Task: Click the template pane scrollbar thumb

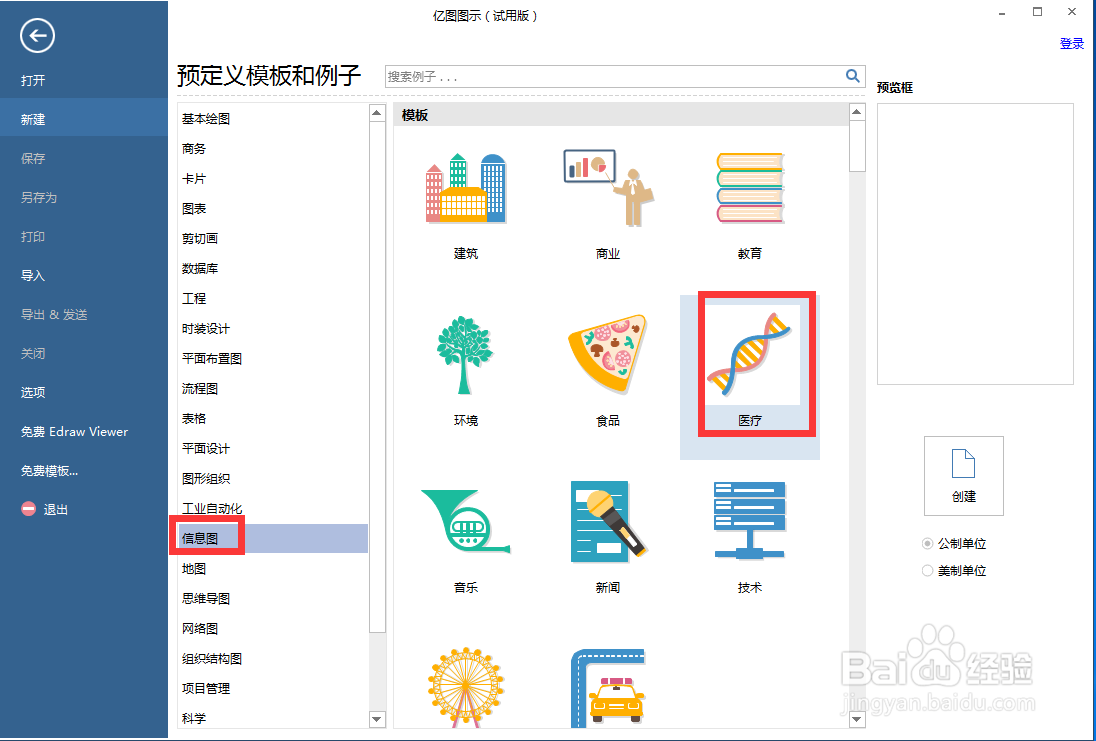Action: pos(857,146)
